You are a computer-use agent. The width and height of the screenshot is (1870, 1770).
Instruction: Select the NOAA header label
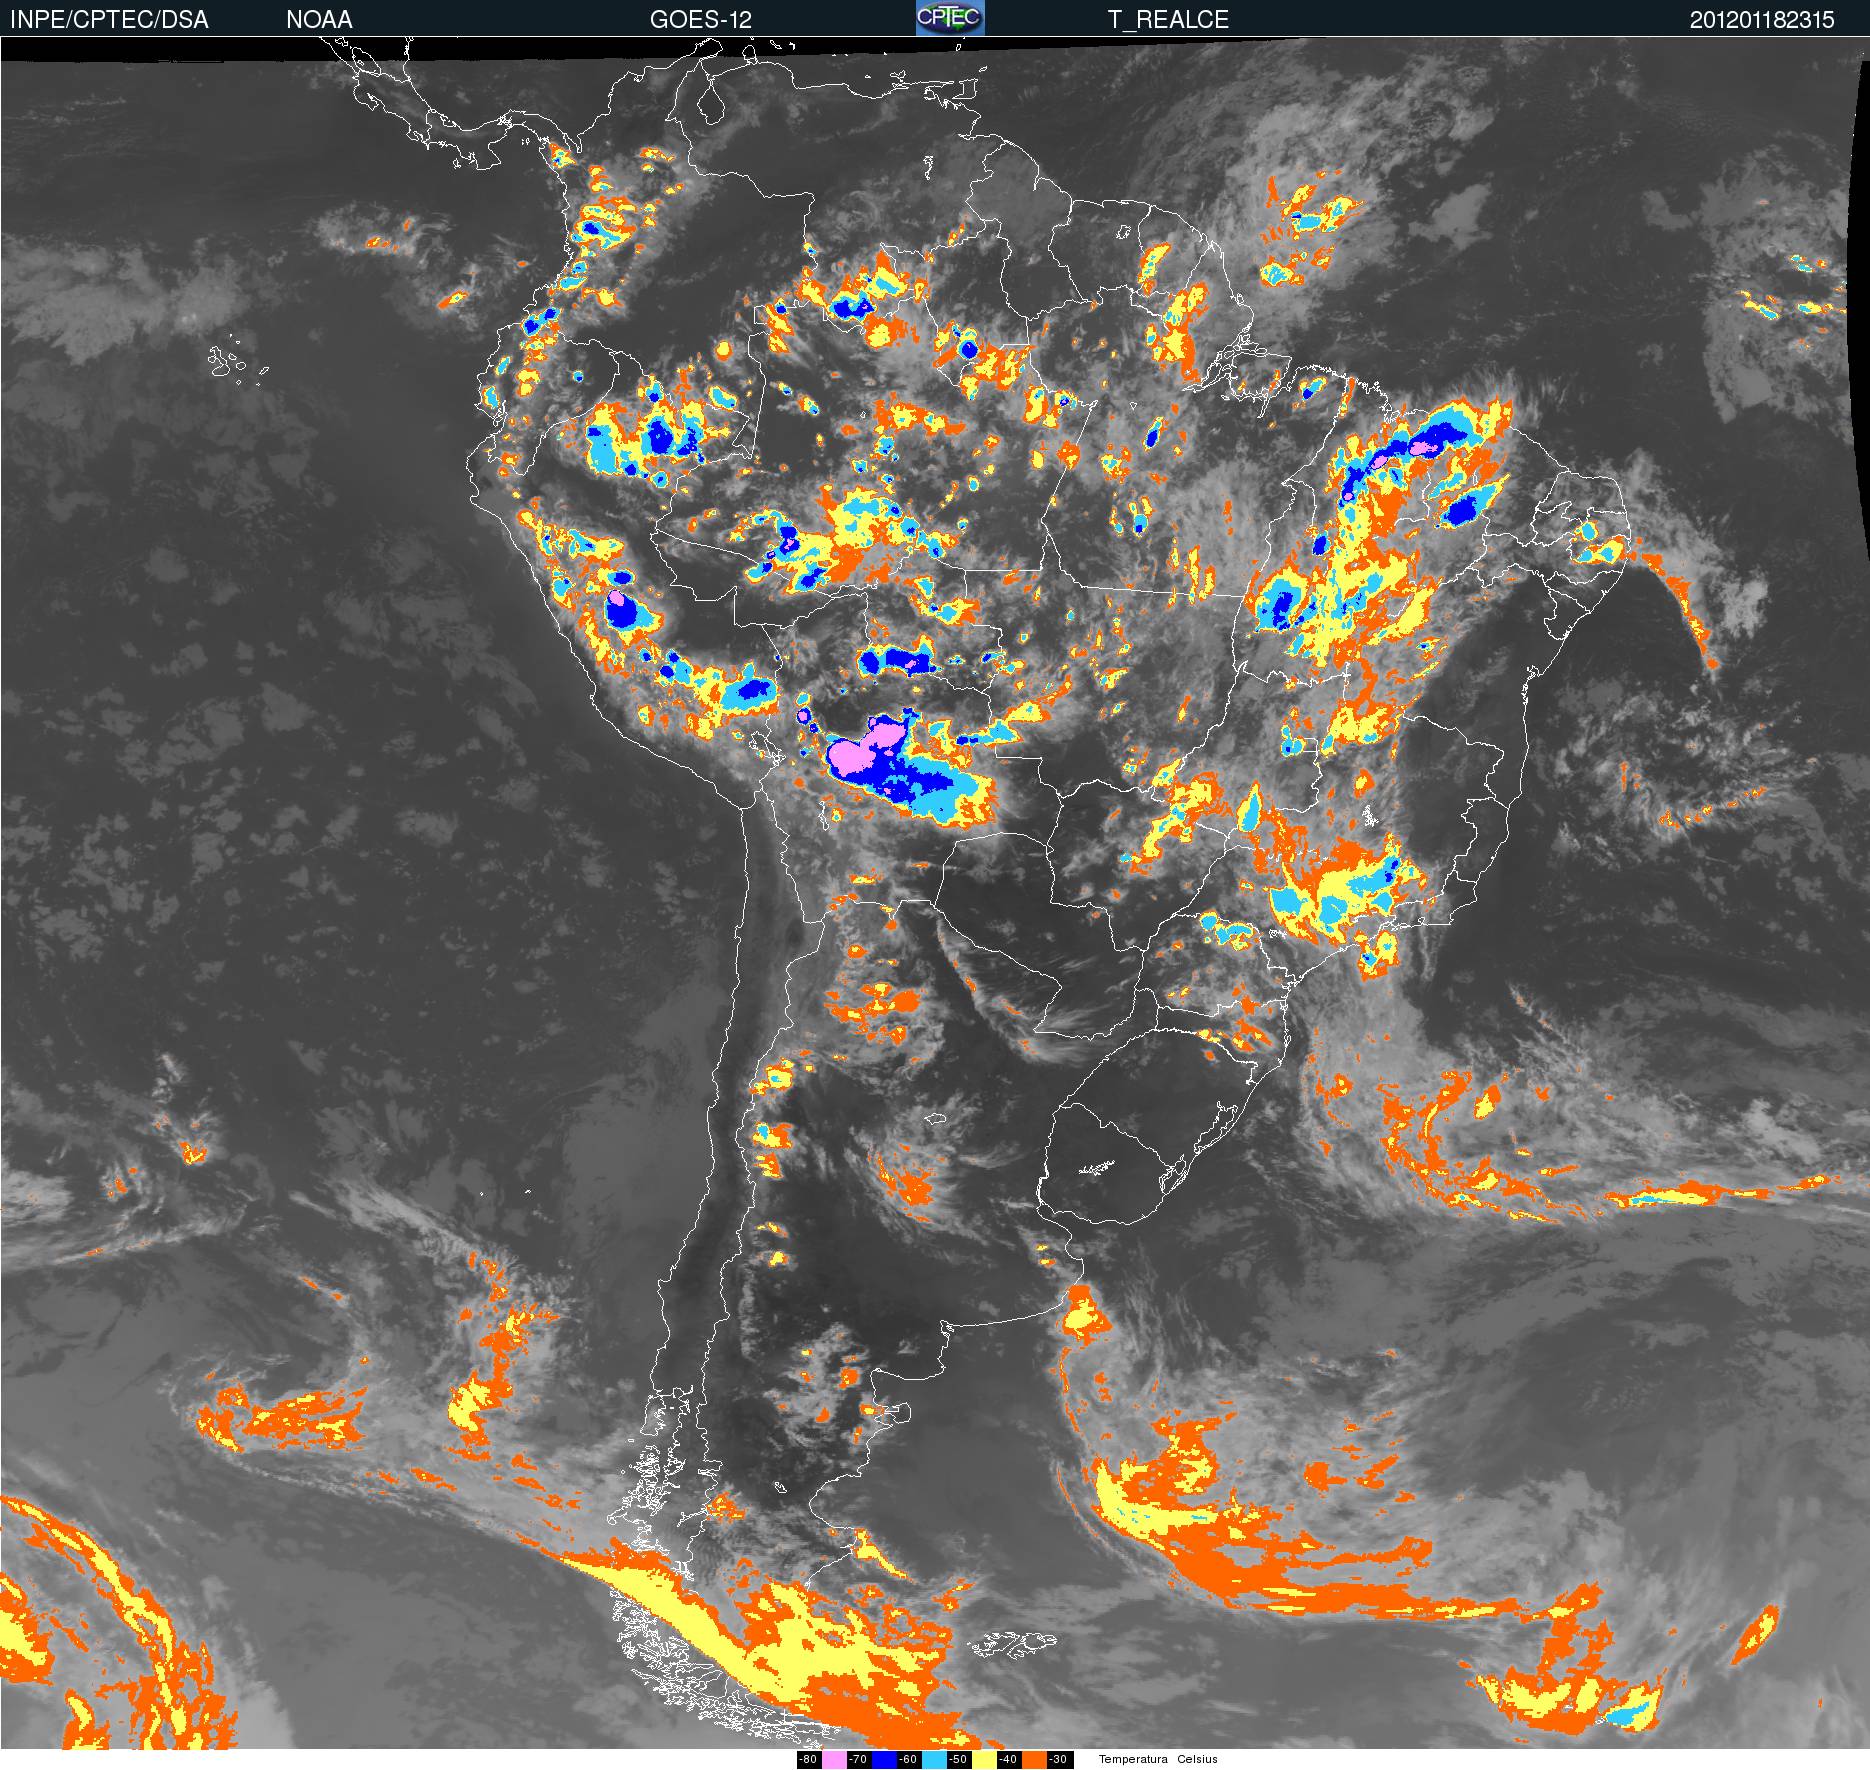point(319,20)
